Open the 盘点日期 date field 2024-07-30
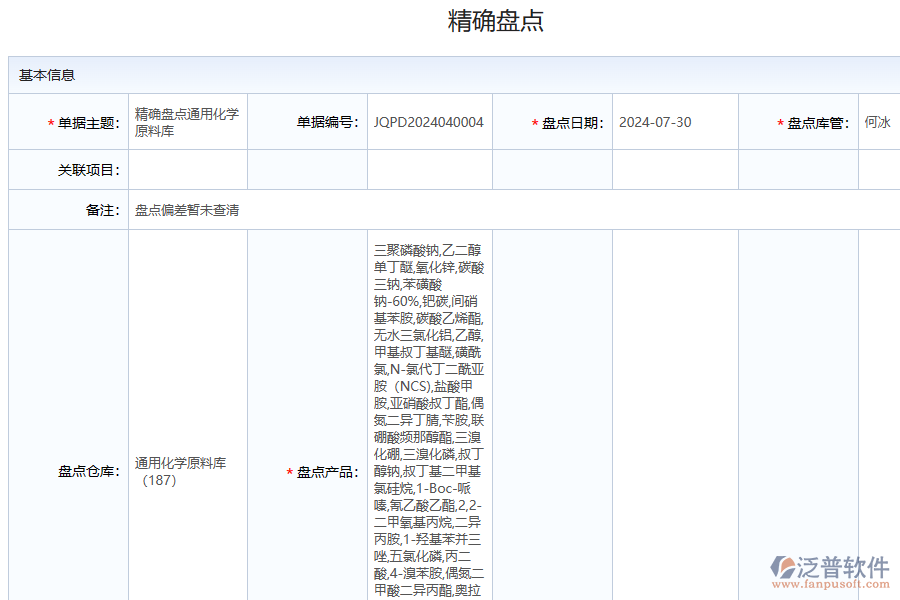The height and width of the screenshot is (600, 900). 655,122
